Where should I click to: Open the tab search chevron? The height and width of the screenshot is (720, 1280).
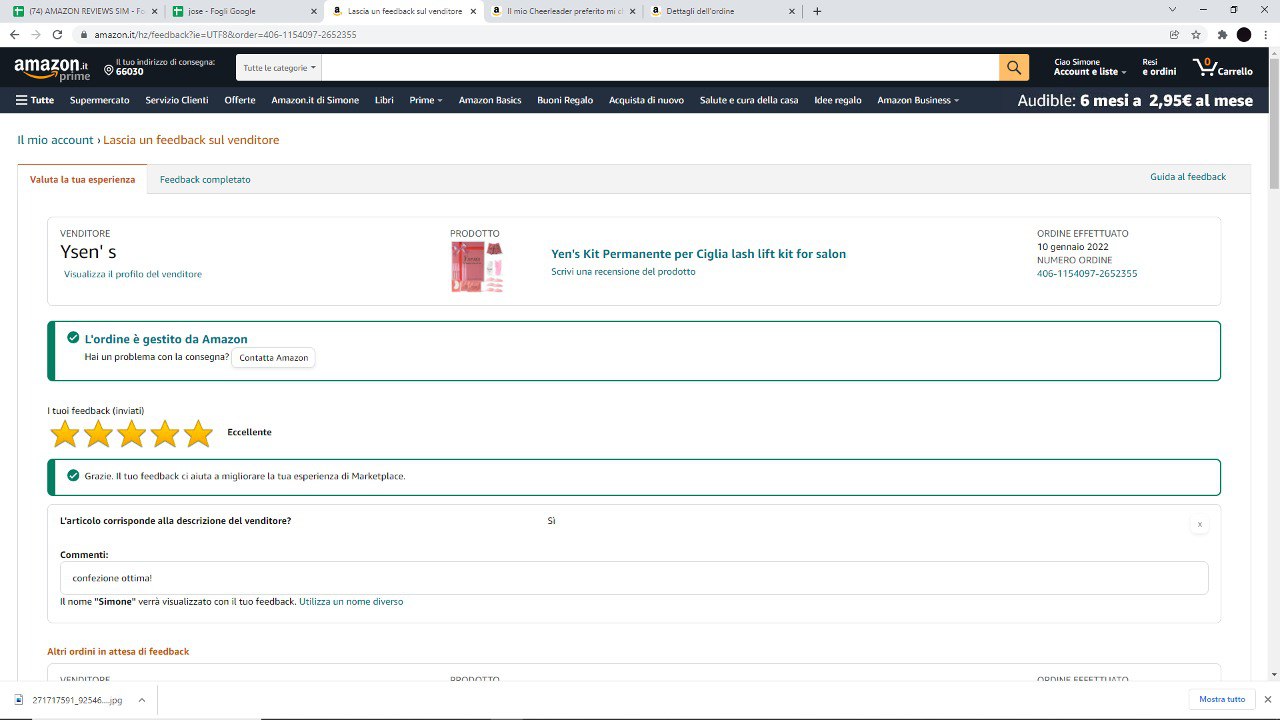click(1173, 10)
